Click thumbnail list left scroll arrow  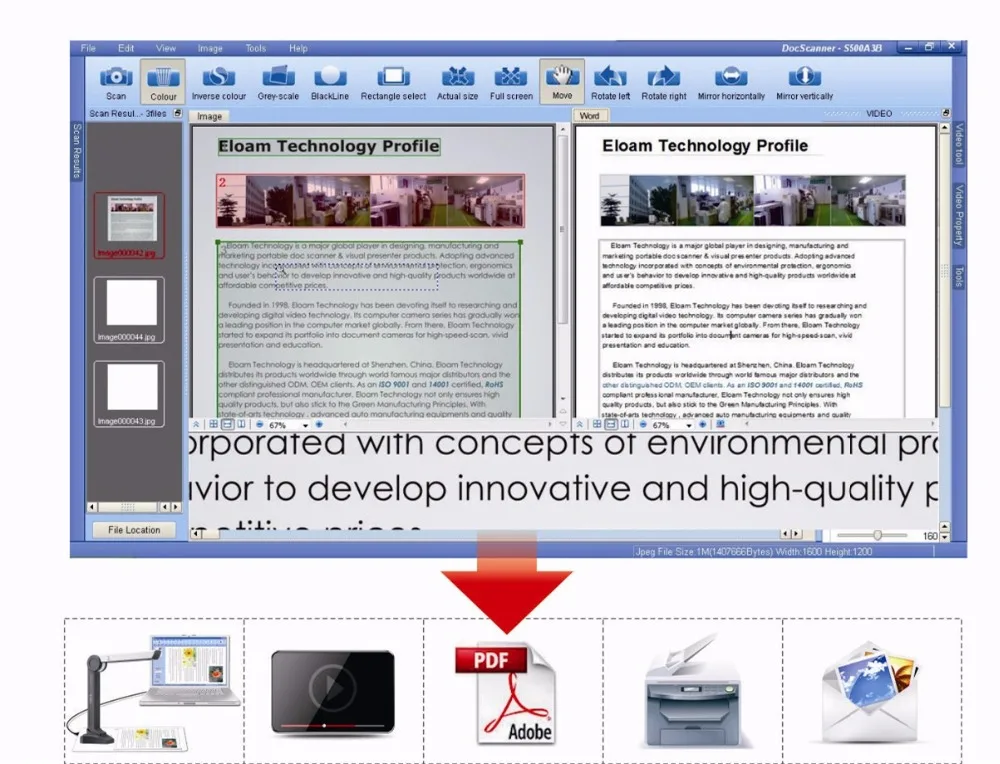tap(92, 507)
